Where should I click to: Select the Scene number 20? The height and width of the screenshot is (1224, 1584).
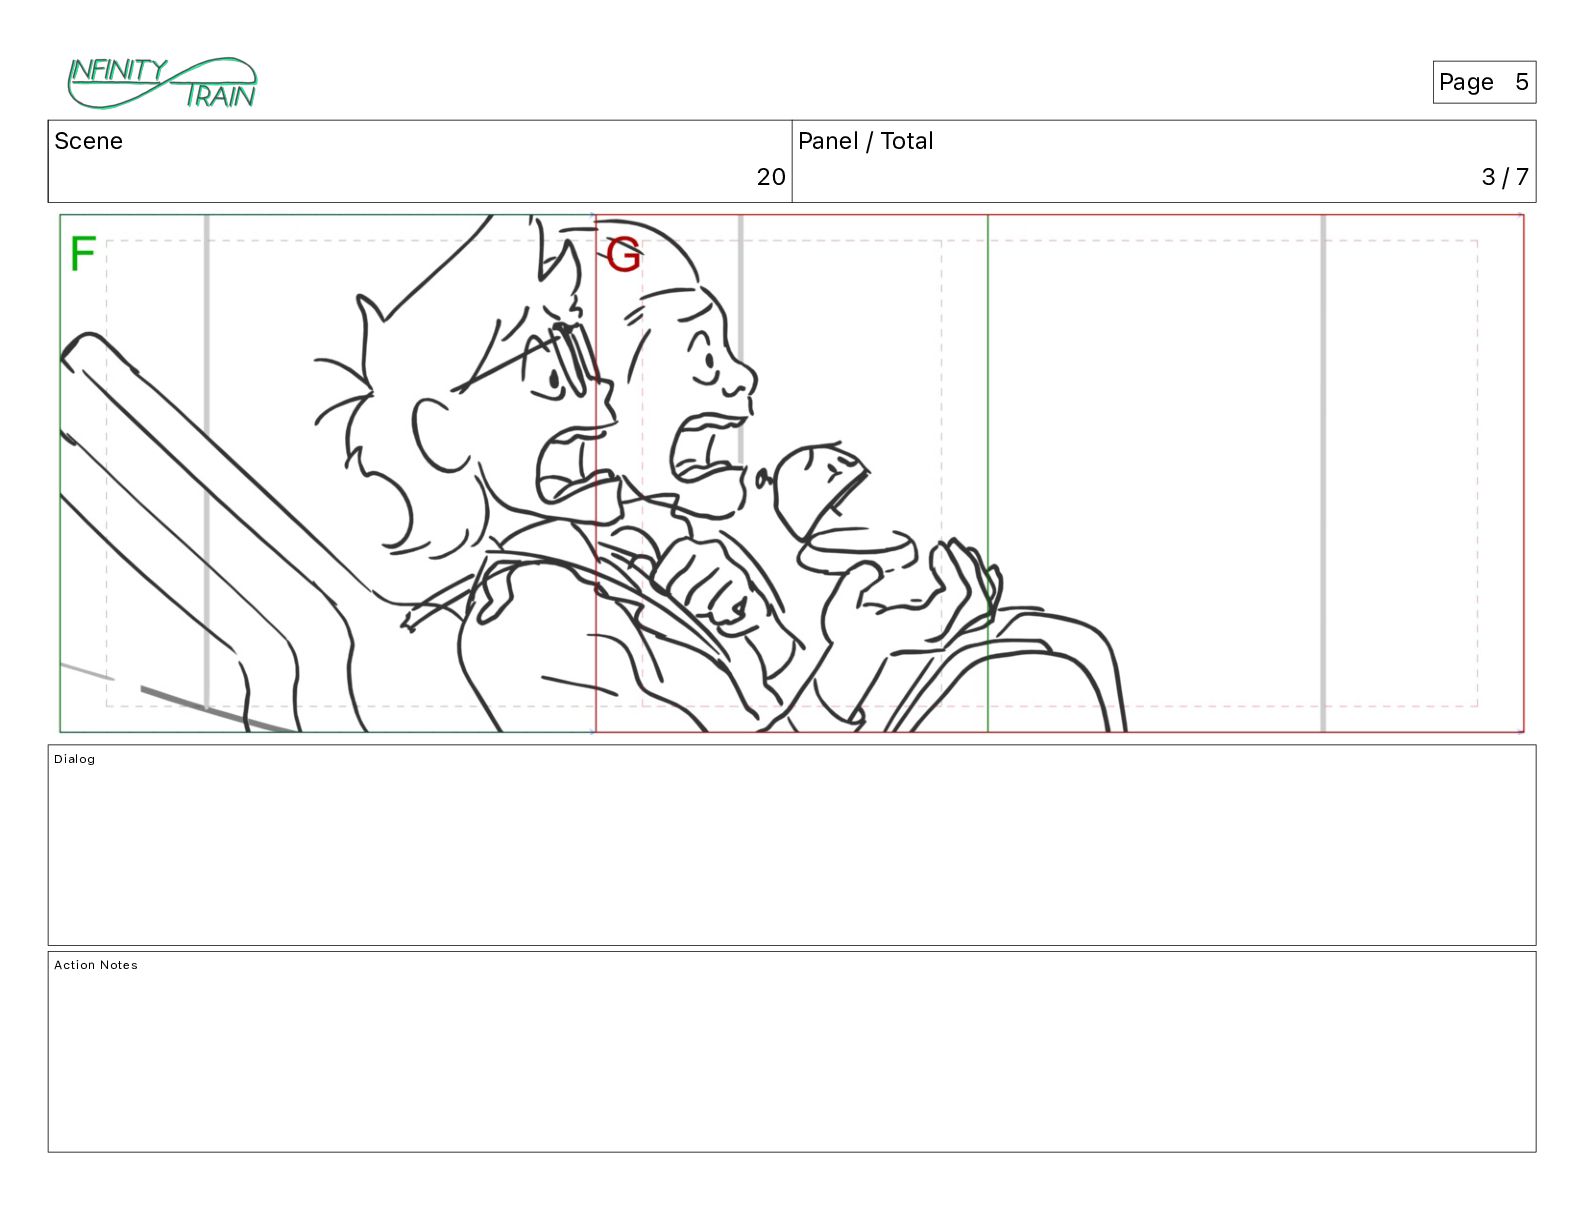coord(771,177)
